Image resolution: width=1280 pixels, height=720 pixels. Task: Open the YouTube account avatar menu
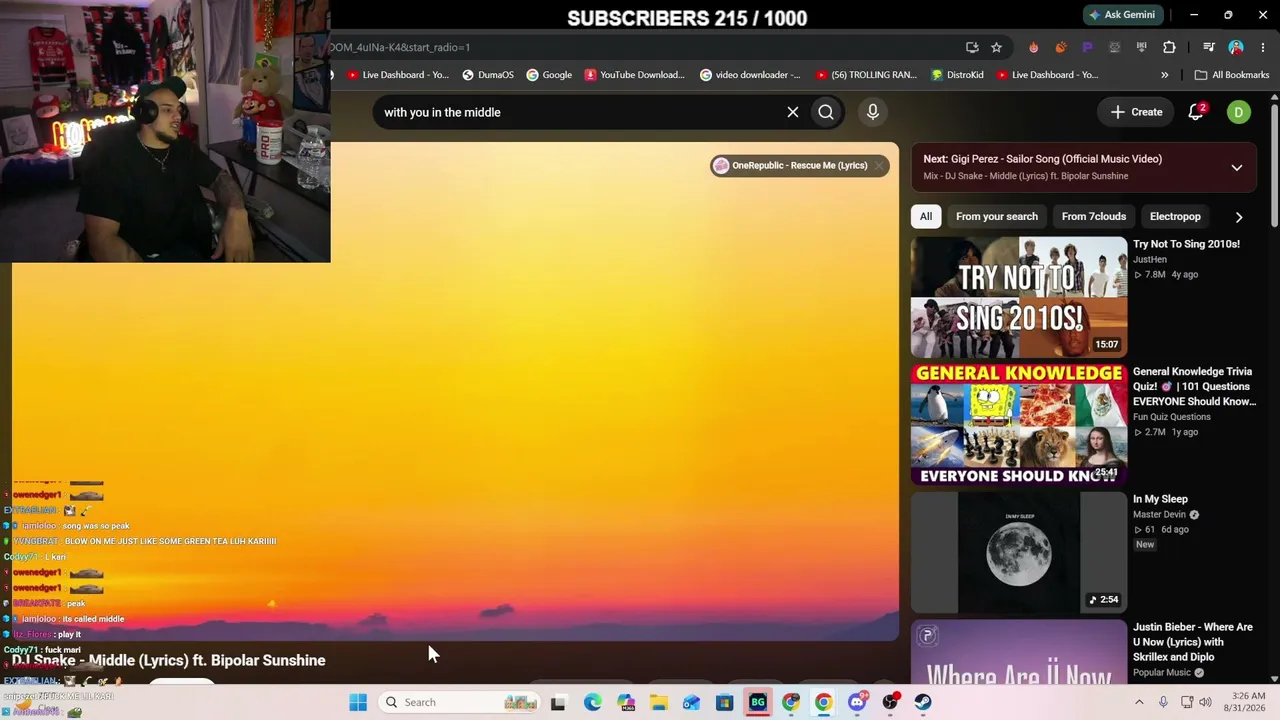[1238, 112]
